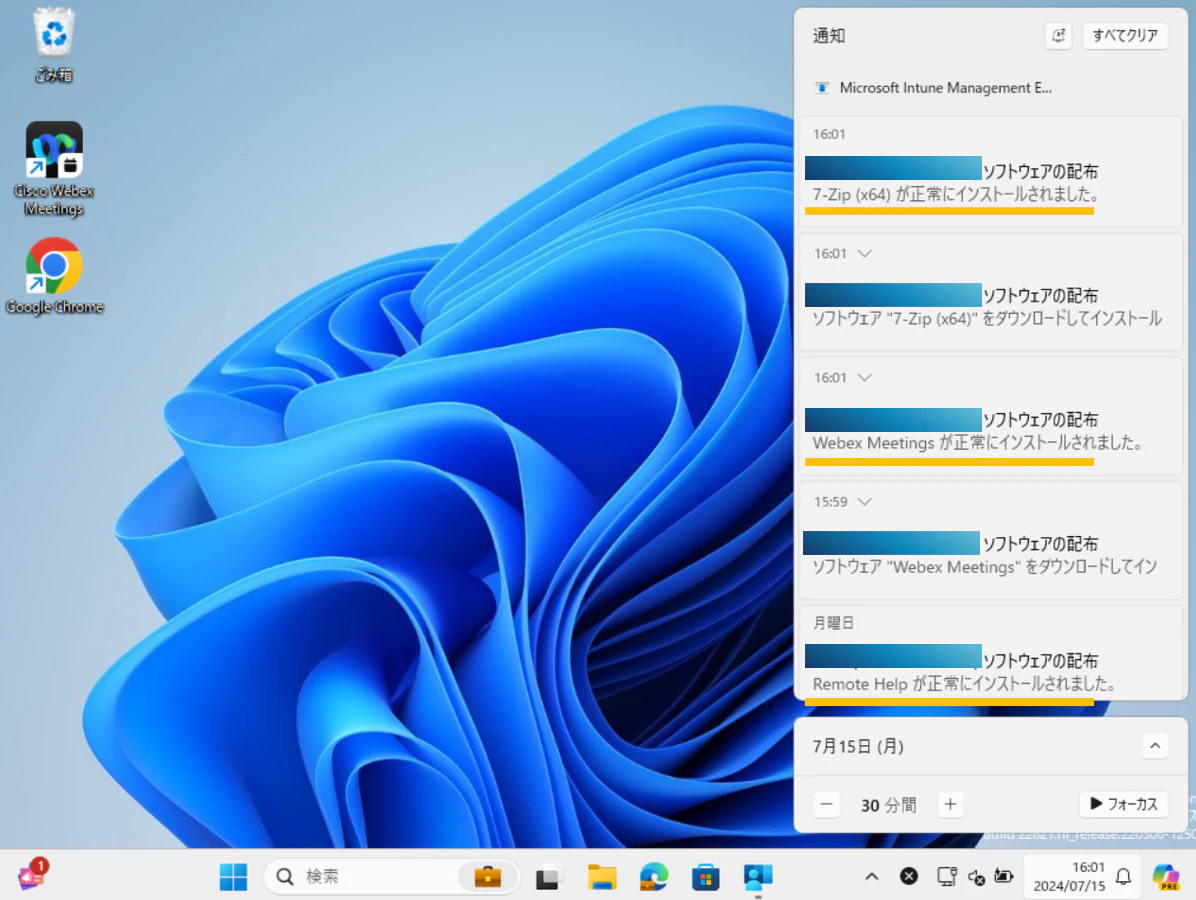Toggle do not disturb in notification header
The image size is (1196, 900).
click(x=1058, y=35)
